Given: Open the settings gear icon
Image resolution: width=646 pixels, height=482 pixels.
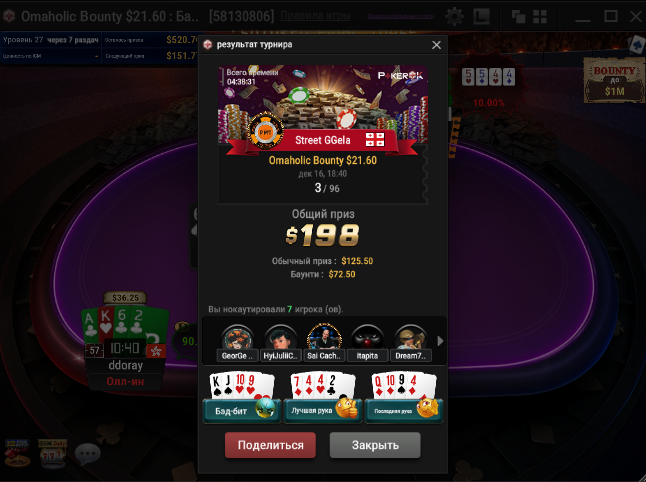Looking at the screenshot, I should coord(454,17).
